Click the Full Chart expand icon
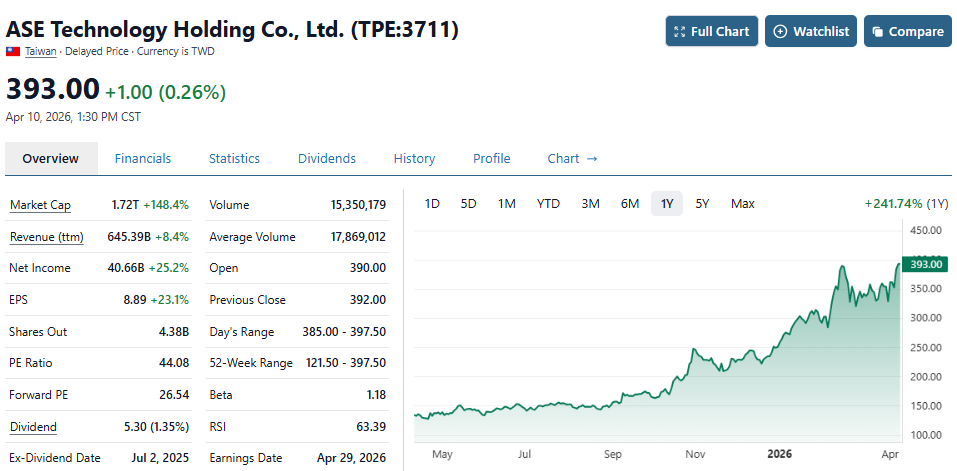The height and width of the screenshot is (471, 957). 680,31
